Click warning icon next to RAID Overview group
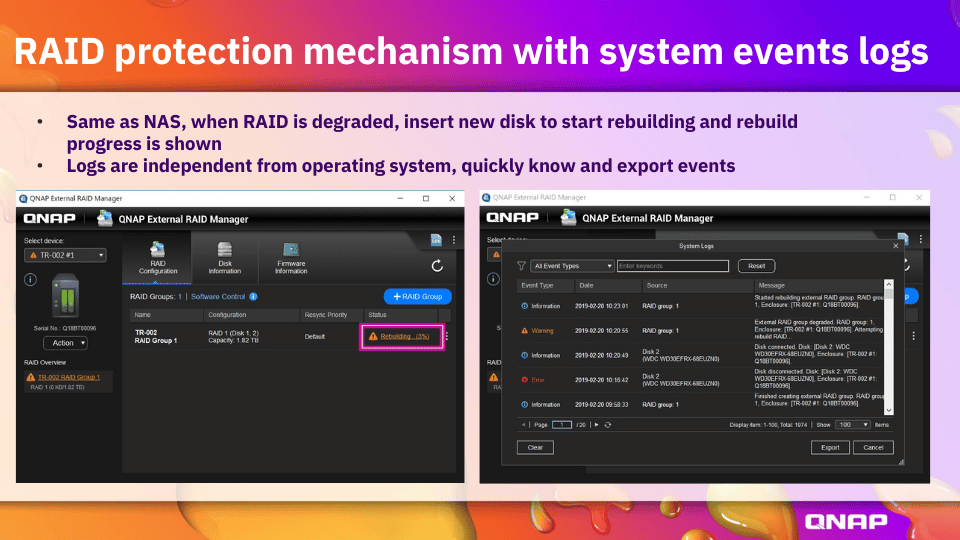960x540 pixels. point(31,377)
